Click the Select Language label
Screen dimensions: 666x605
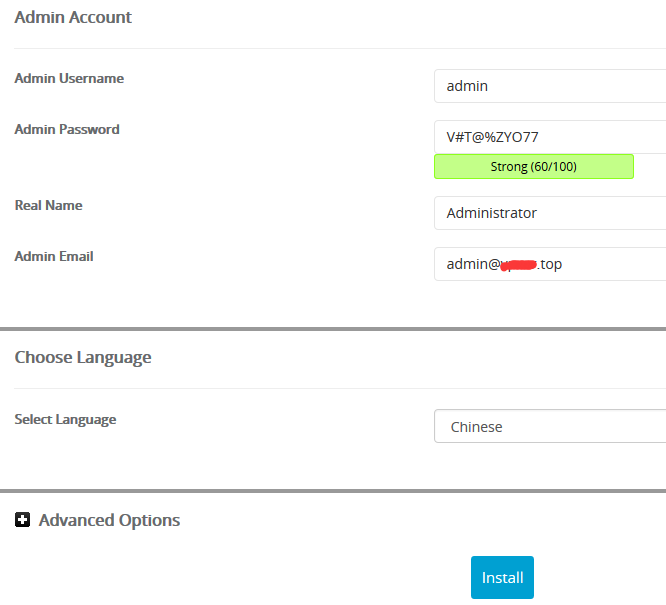(65, 419)
